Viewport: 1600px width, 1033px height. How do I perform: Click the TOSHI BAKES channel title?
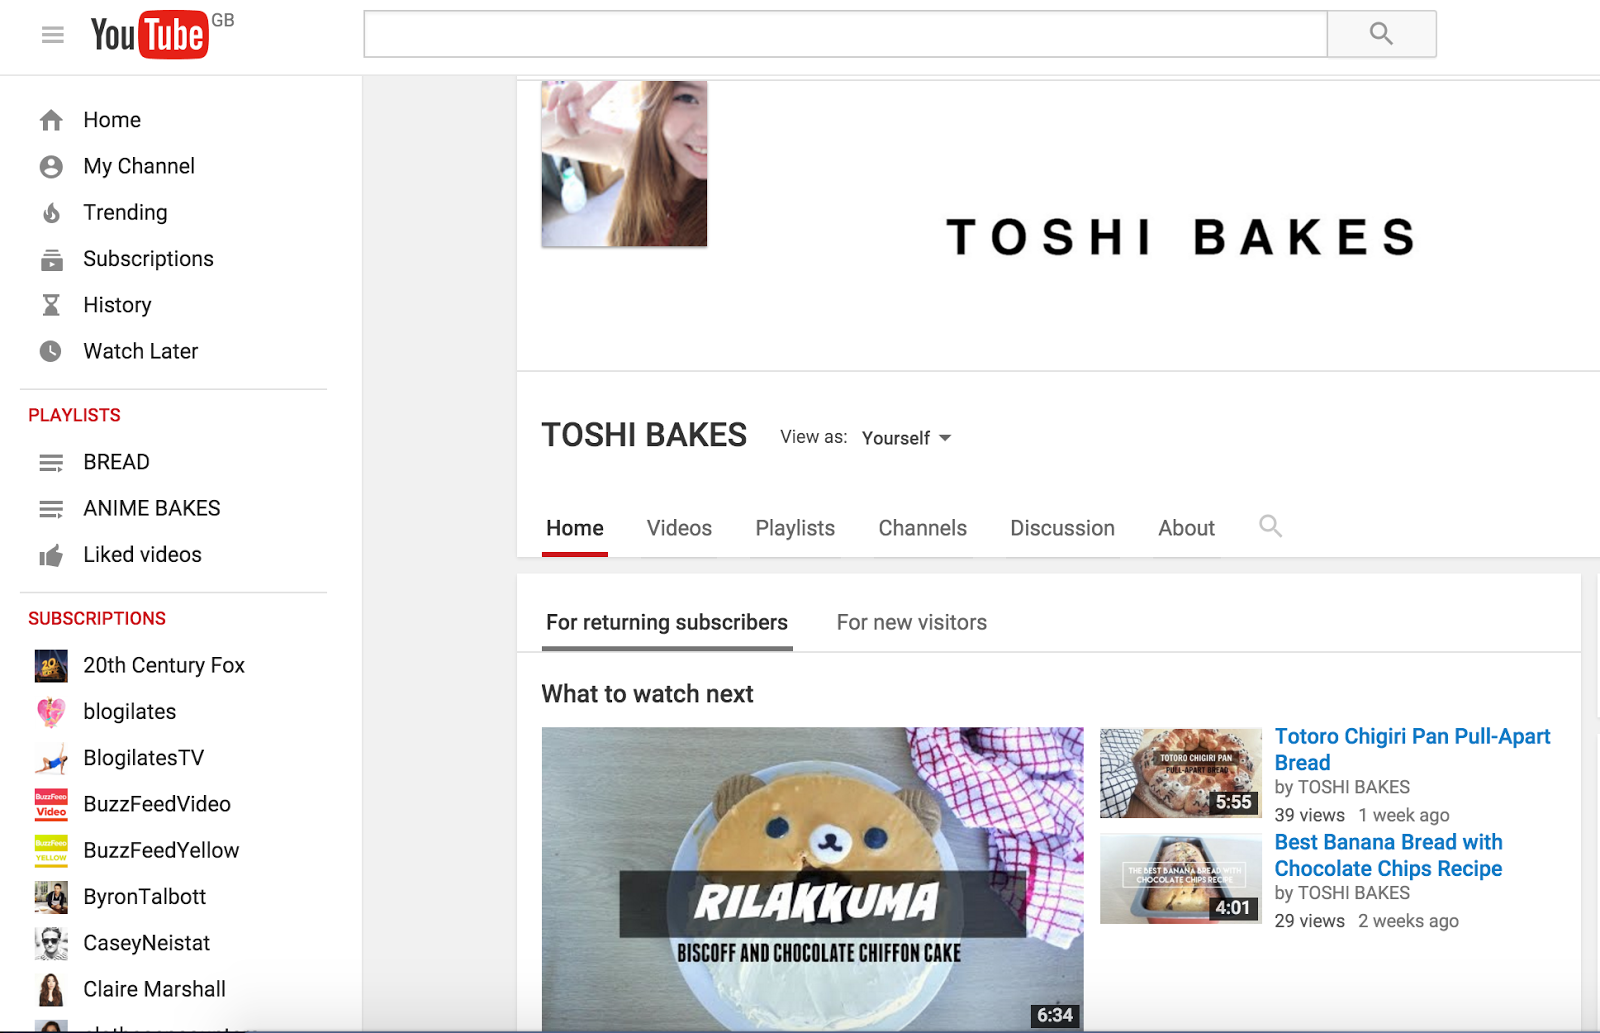644,435
